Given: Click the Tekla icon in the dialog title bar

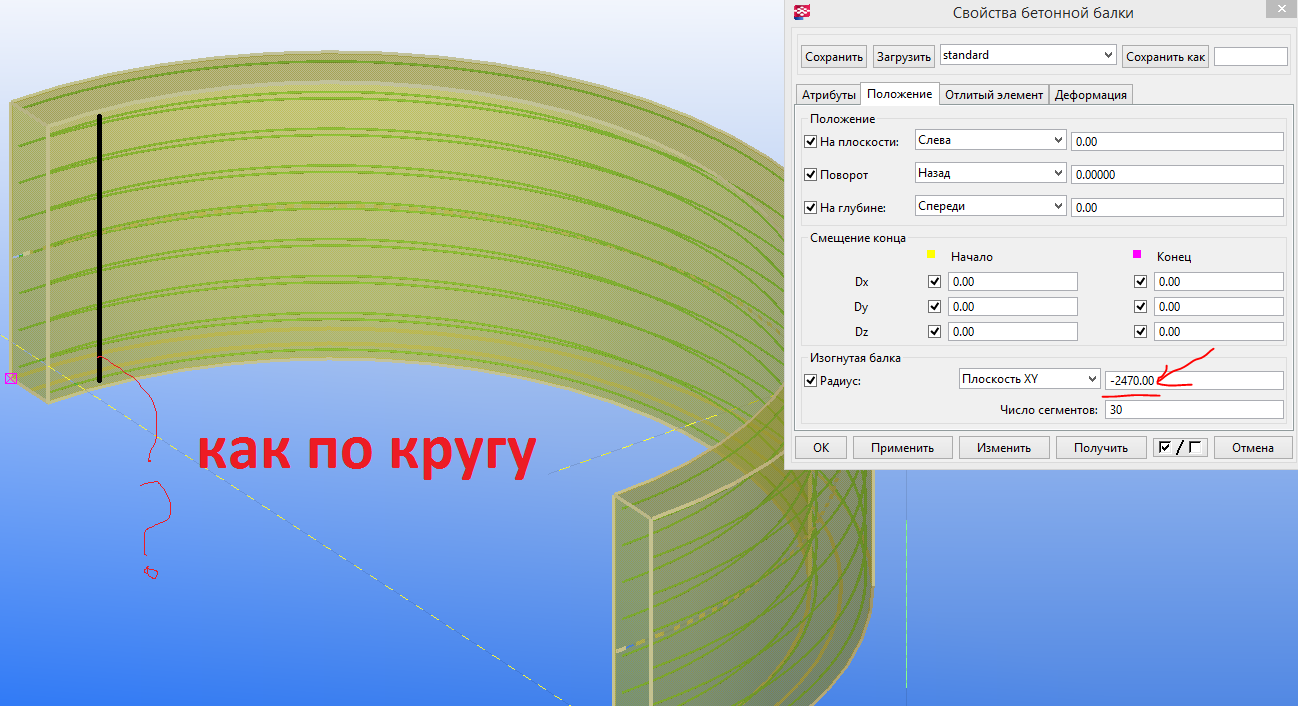Looking at the screenshot, I should tap(801, 12).
